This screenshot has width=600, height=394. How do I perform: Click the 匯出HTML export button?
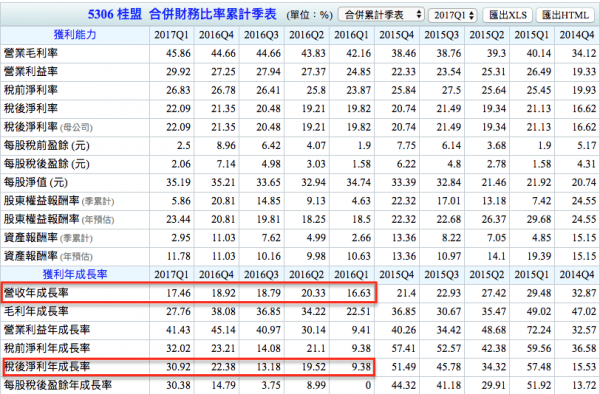[565, 15]
